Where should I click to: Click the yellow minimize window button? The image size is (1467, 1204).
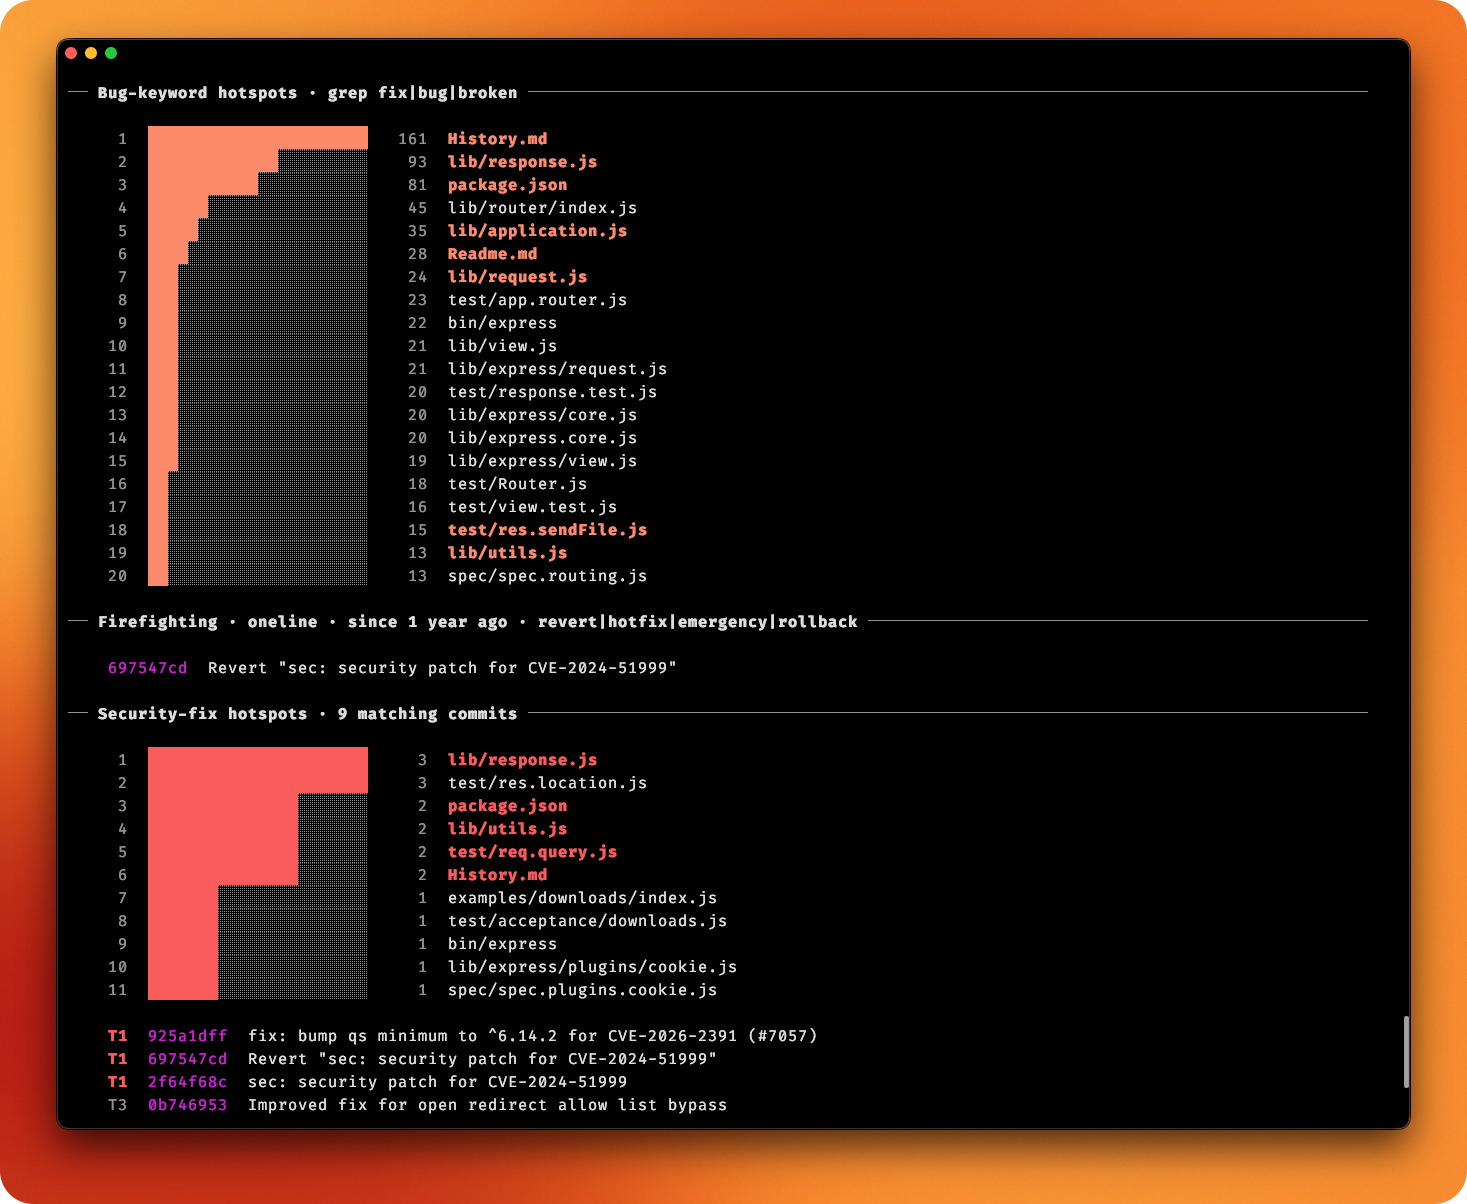pyautogui.click(x=91, y=53)
